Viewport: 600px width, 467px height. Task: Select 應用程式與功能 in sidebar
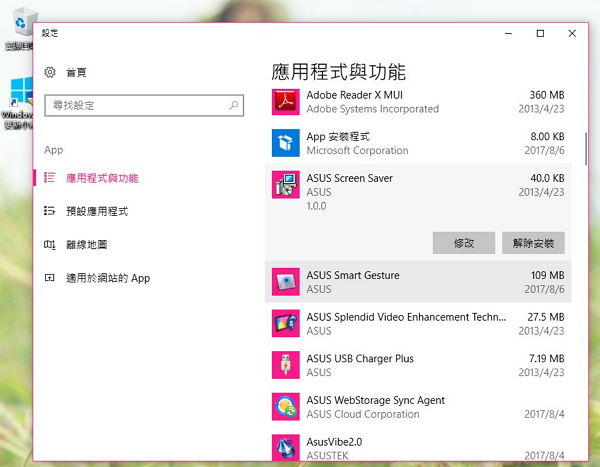pos(102,178)
